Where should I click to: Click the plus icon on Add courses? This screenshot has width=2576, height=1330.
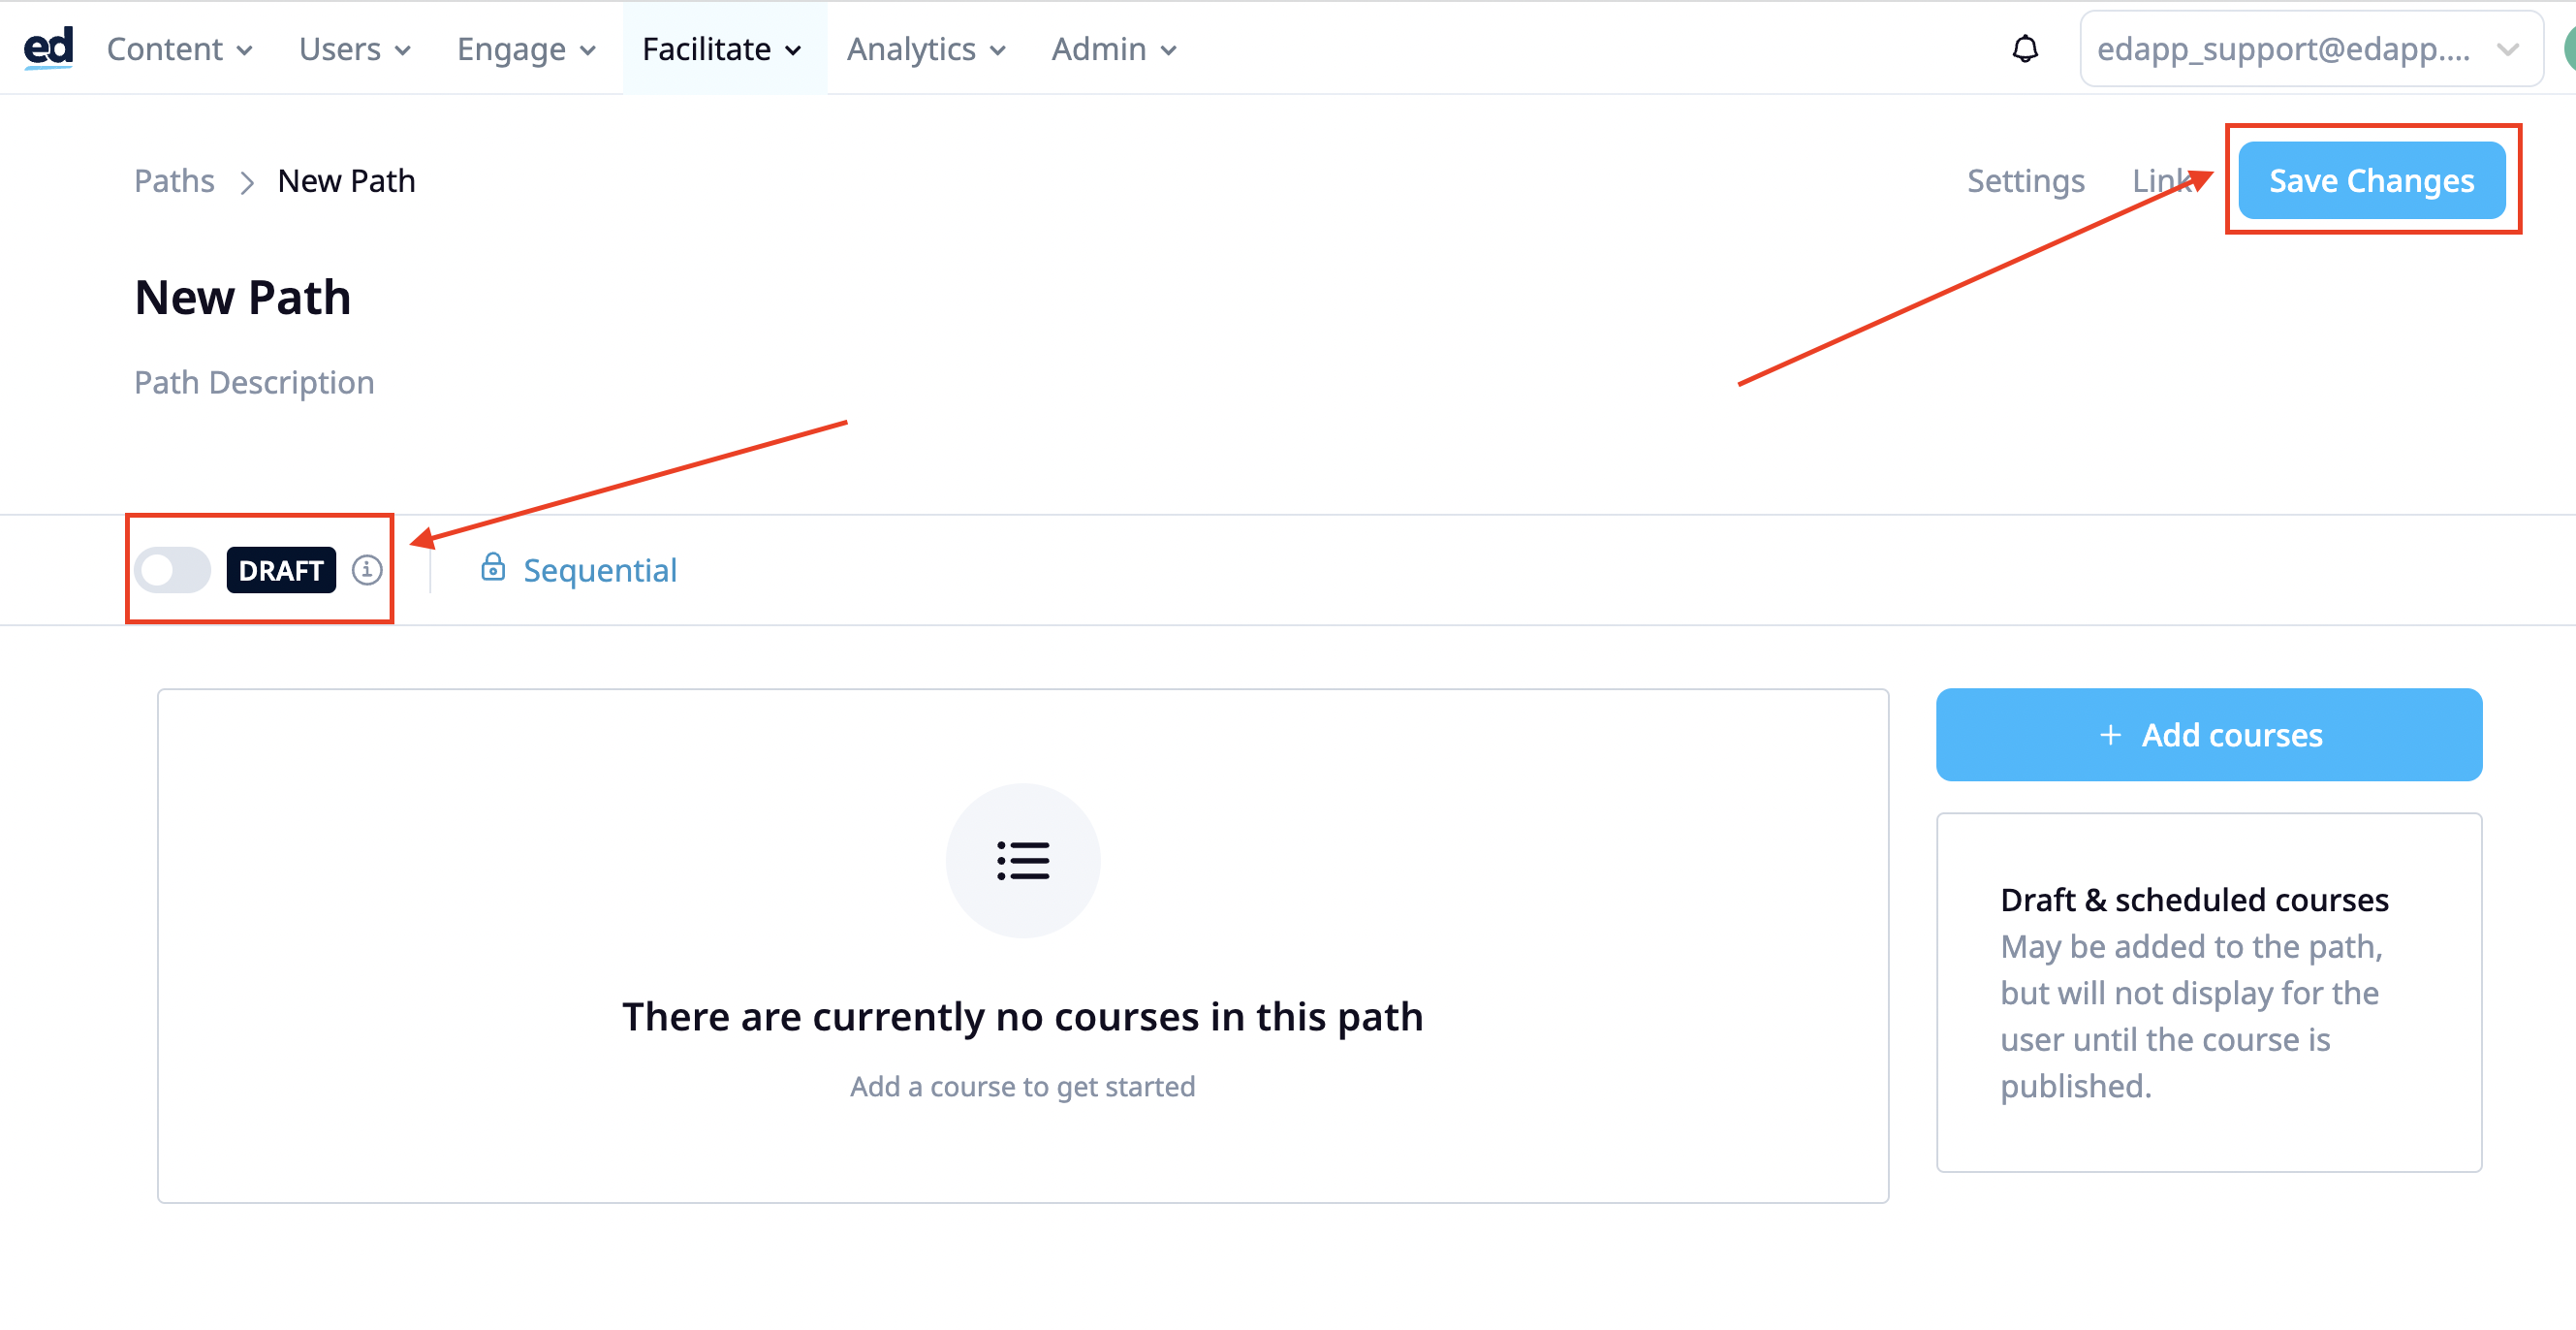coord(2110,735)
